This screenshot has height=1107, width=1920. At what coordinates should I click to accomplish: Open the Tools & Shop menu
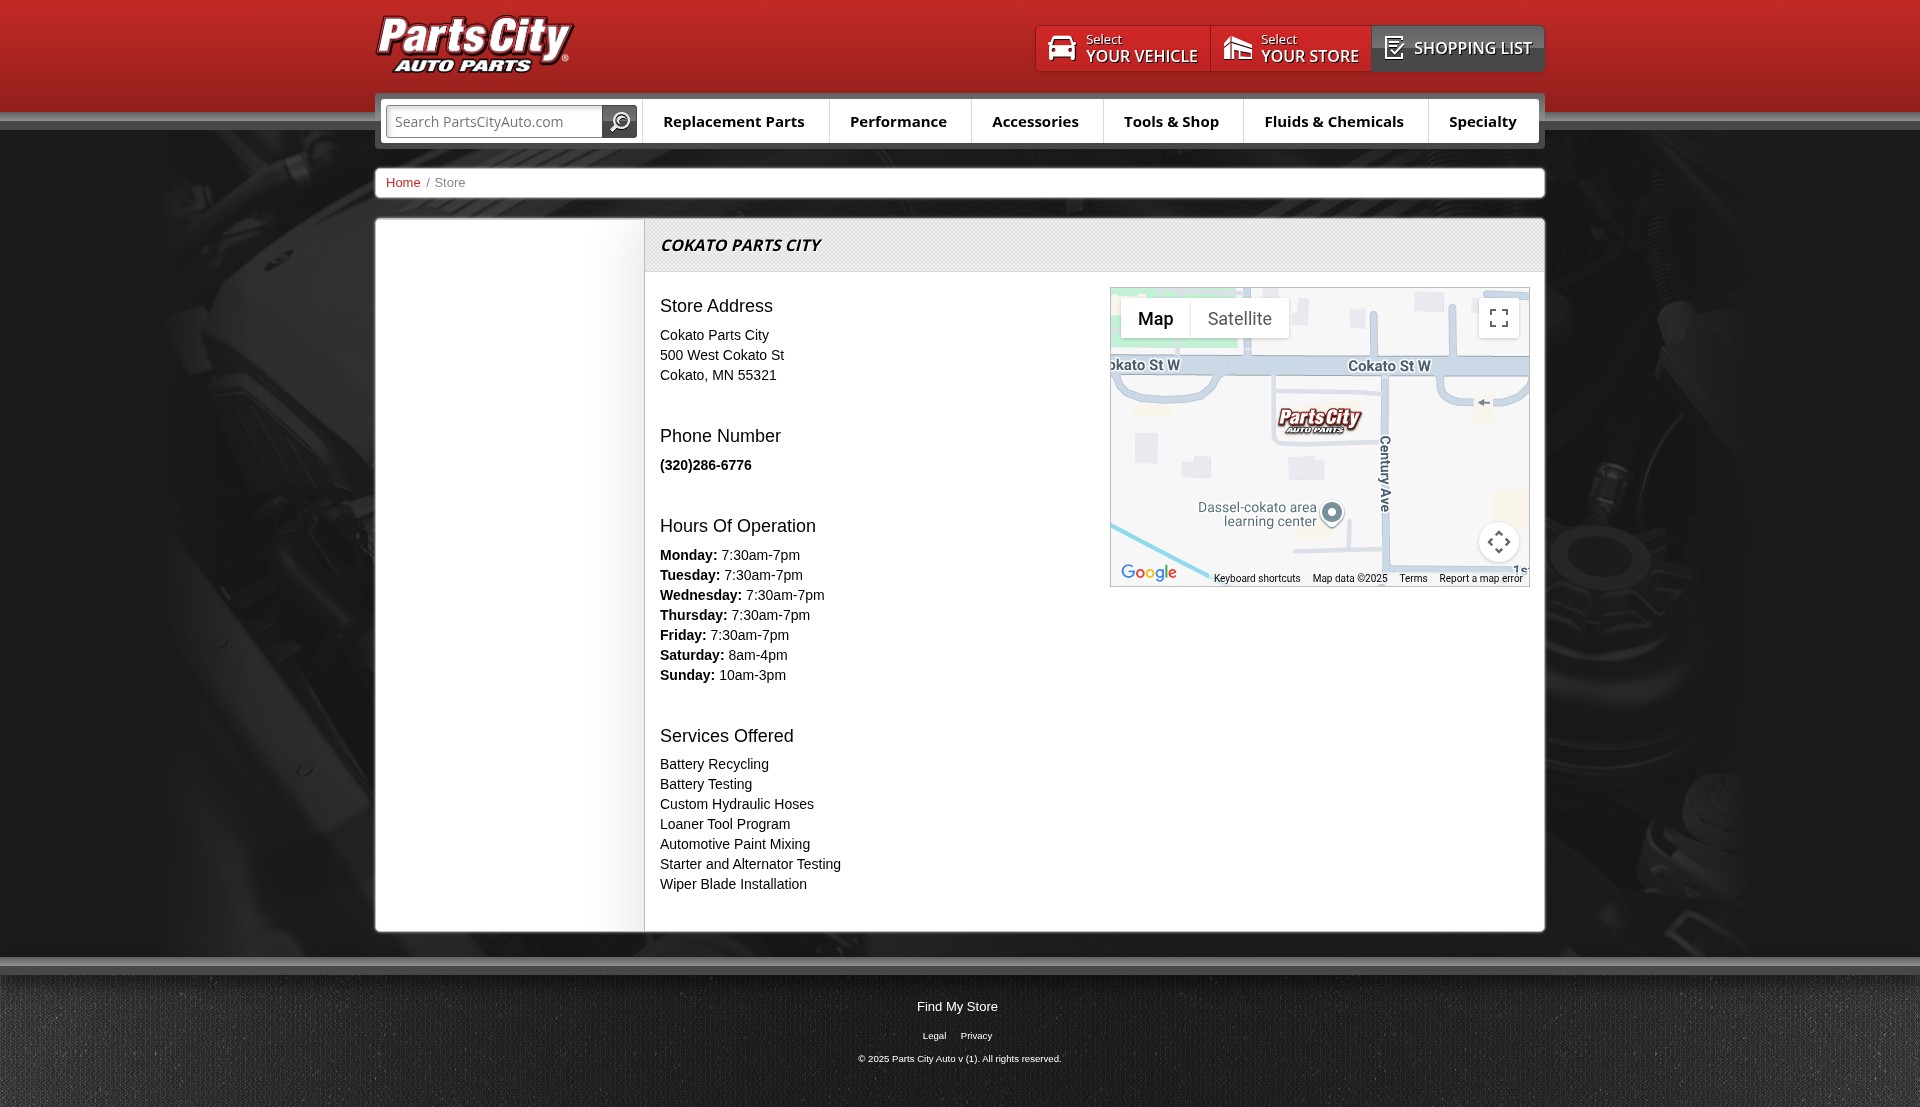pyautogui.click(x=1171, y=122)
